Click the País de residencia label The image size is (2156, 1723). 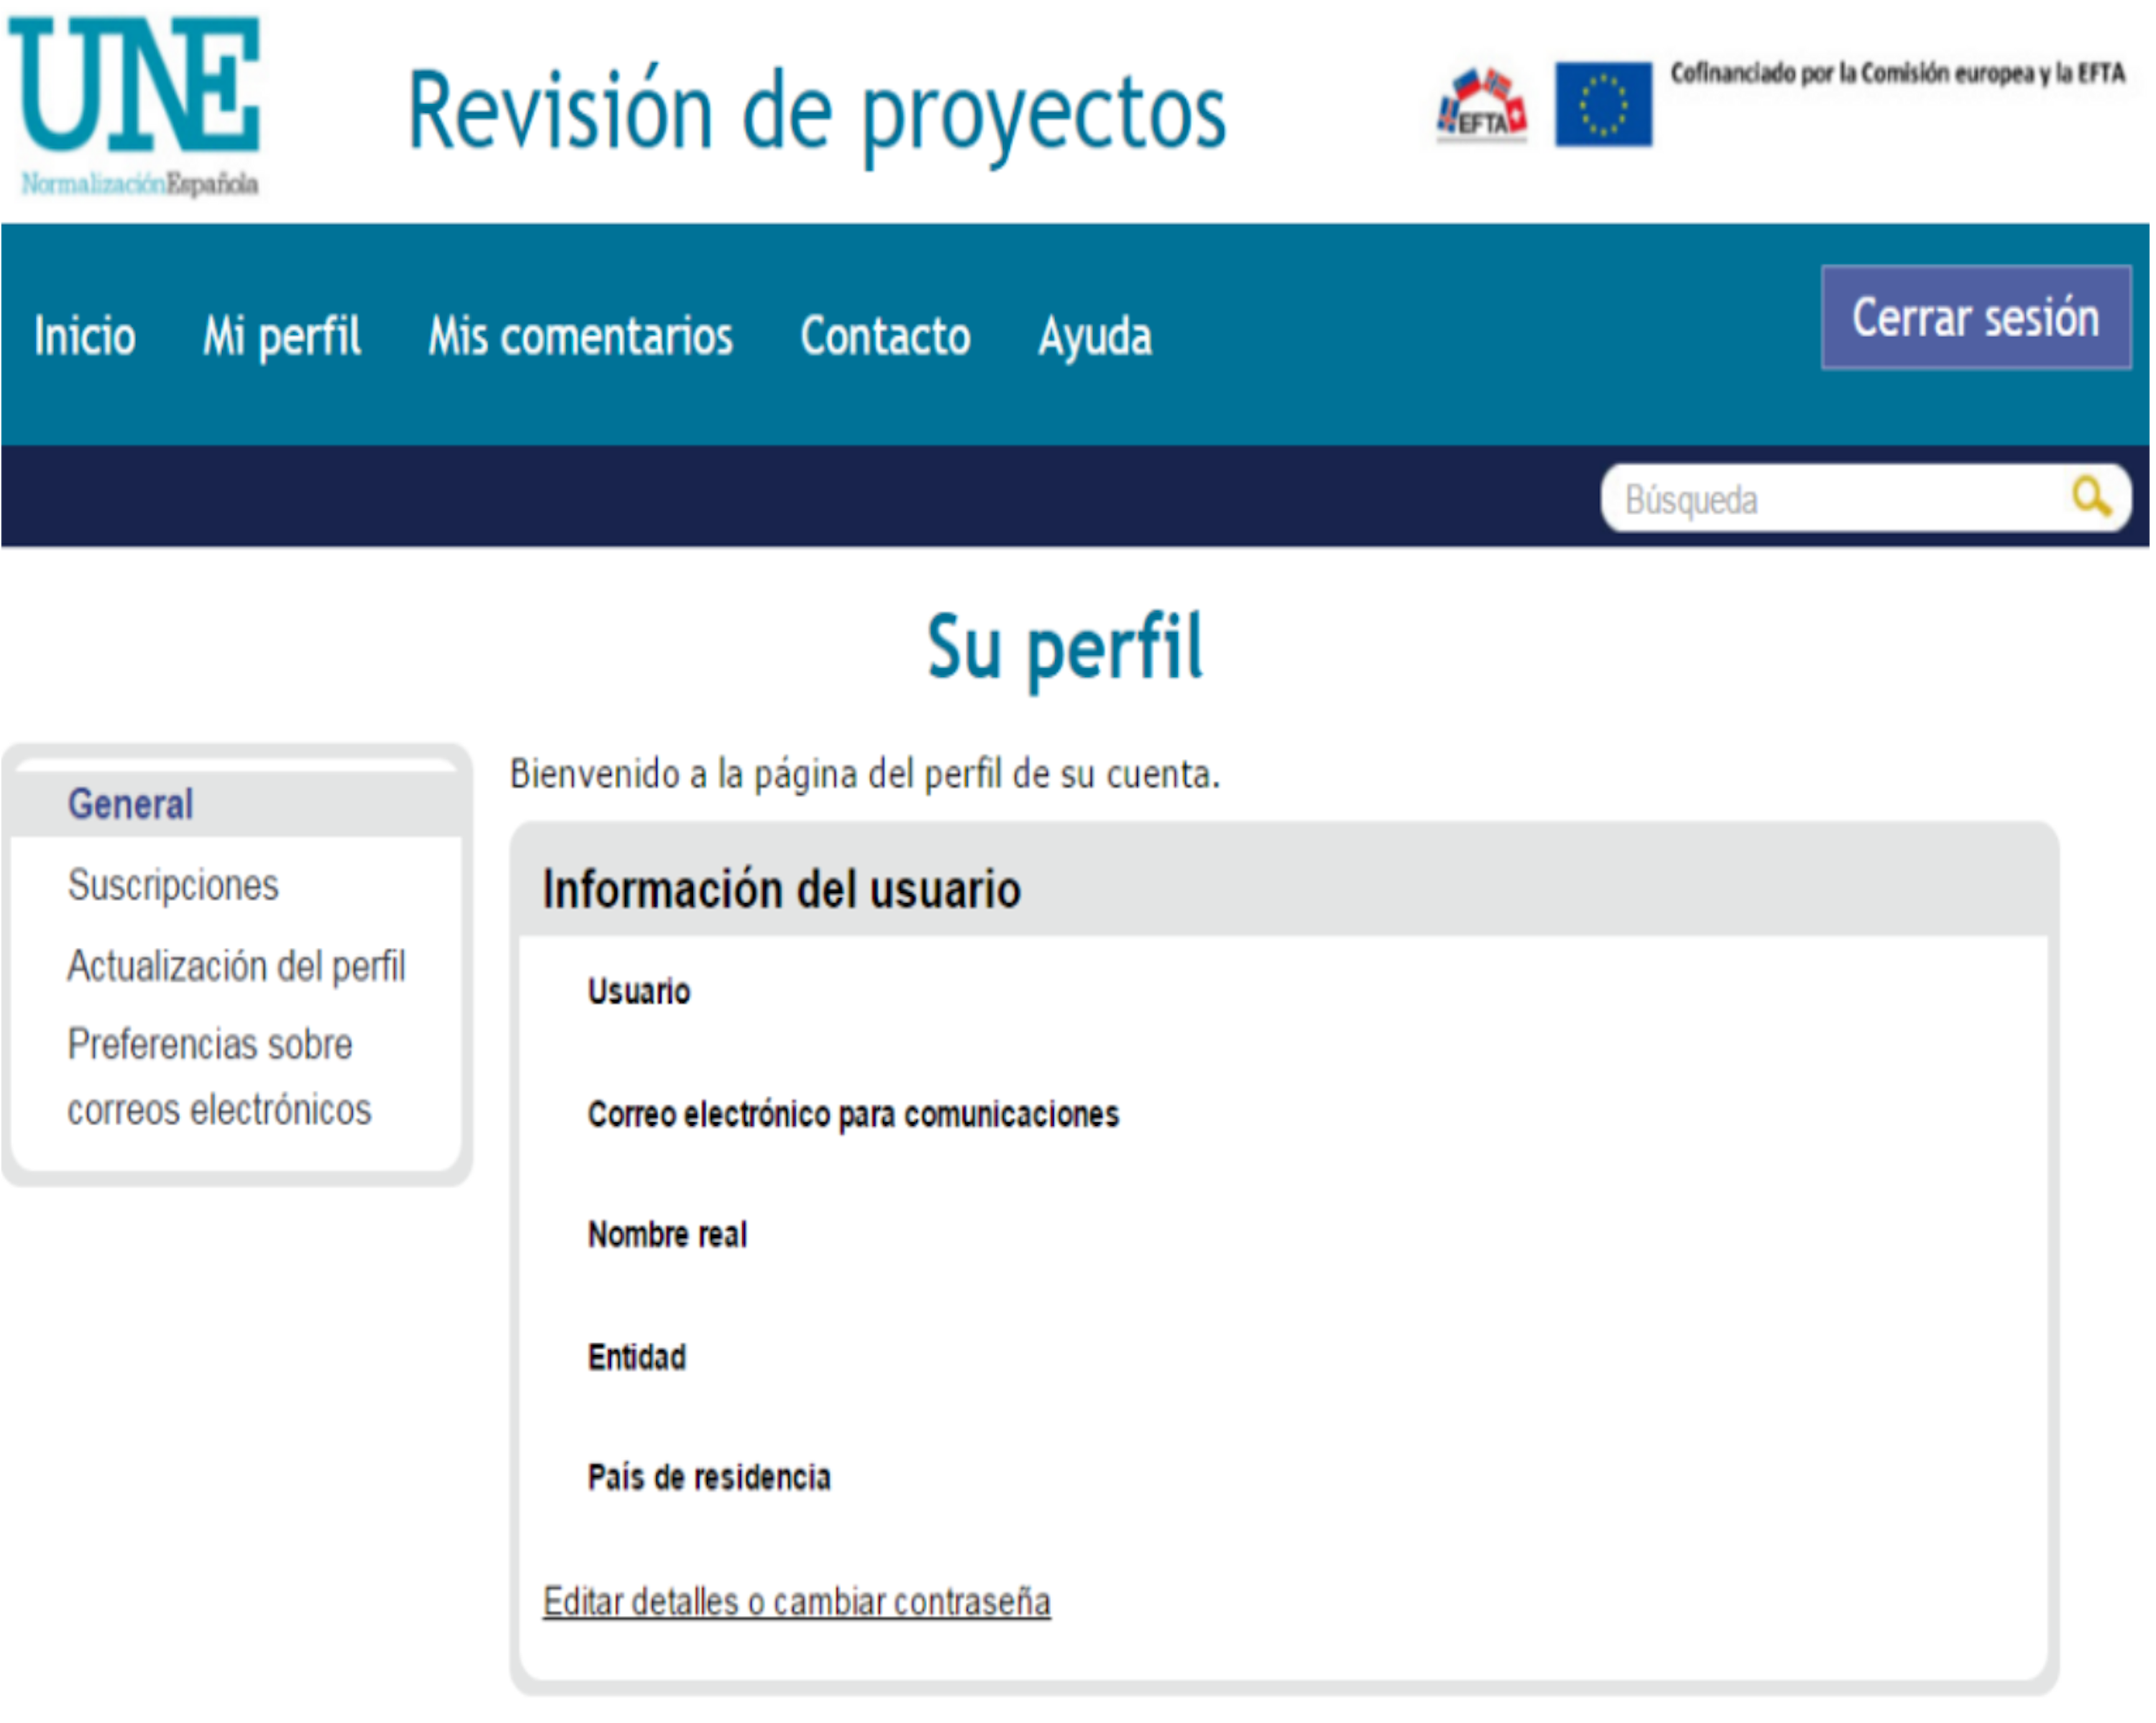coord(709,1477)
